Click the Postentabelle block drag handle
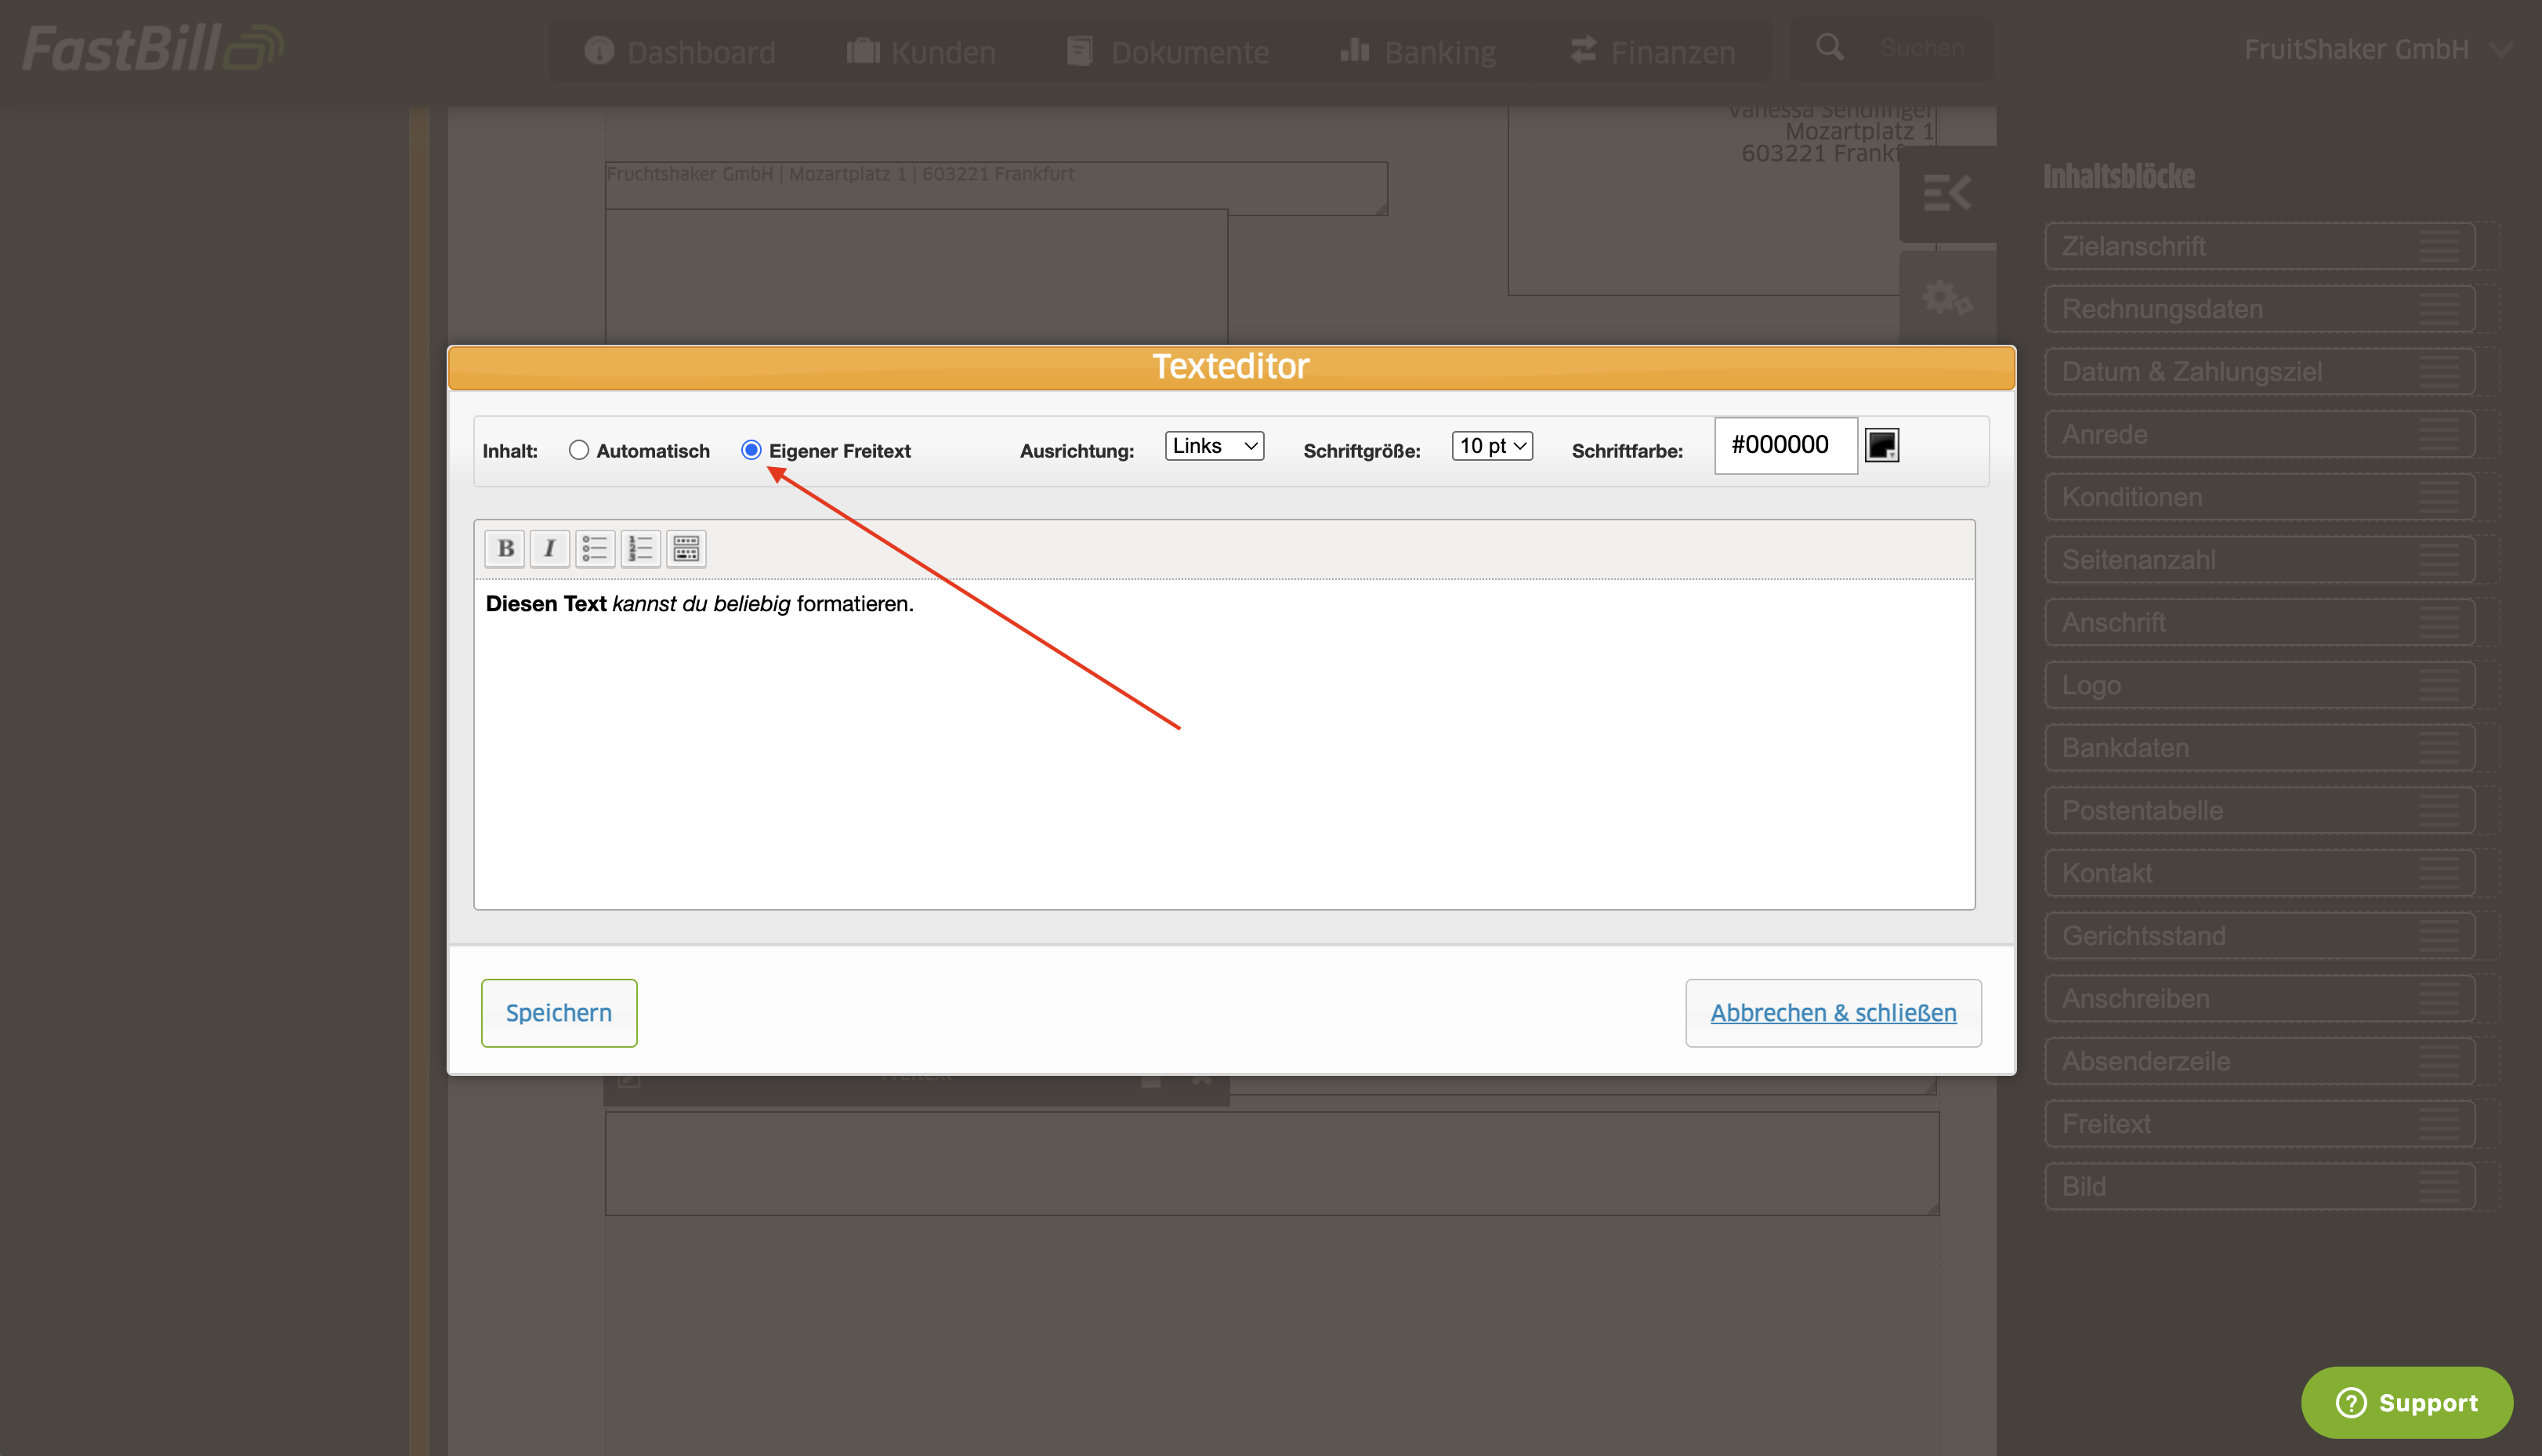Screen dimensions: 2542x1456 click(x=2439, y=810)
